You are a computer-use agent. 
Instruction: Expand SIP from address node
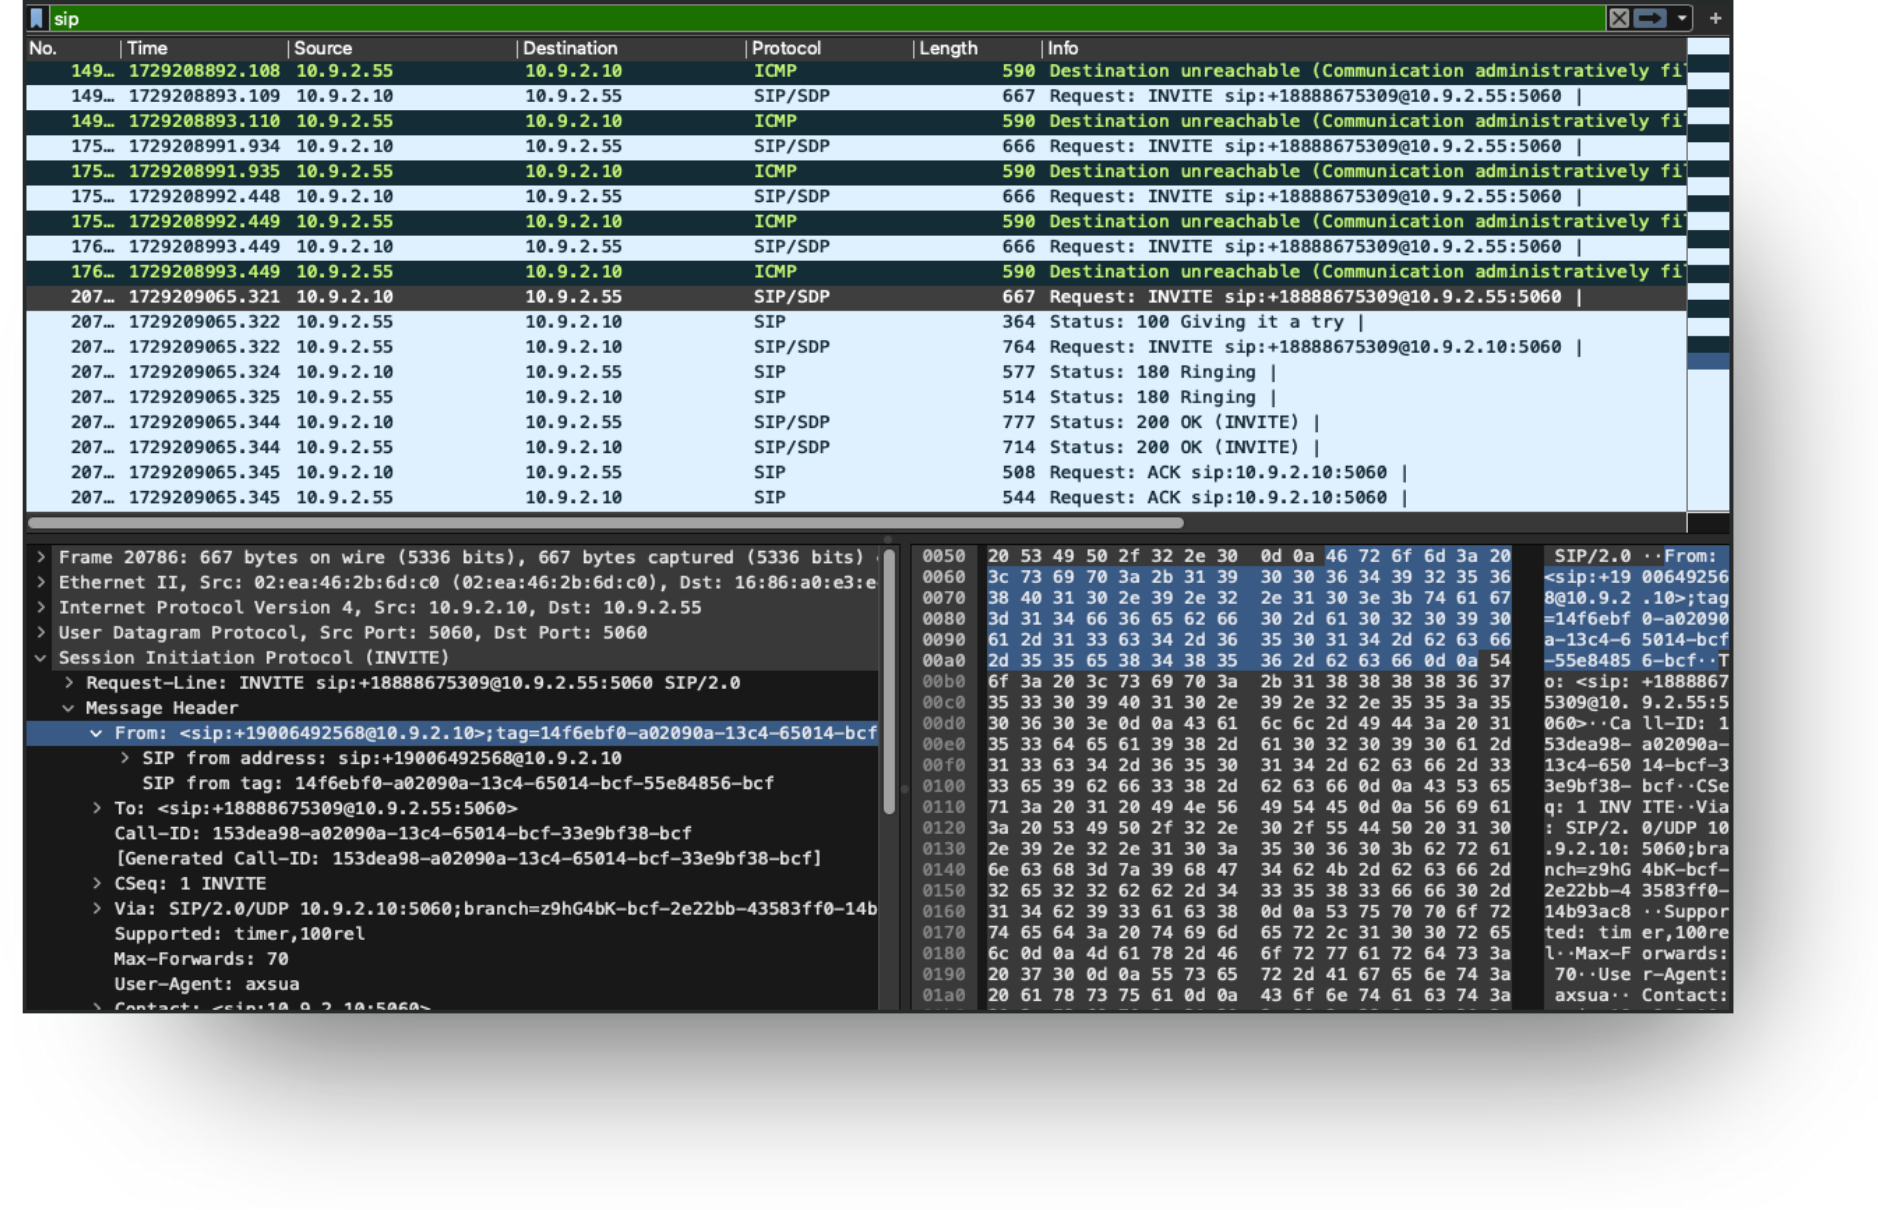tap(125, 758)
